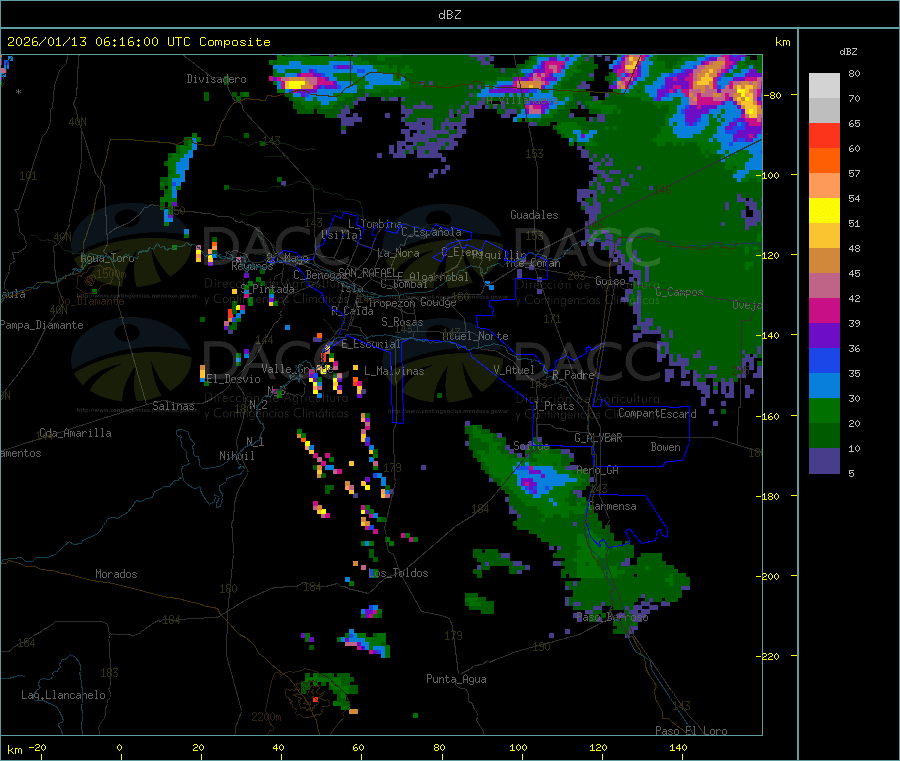
Task: Pick the 5 dBZ purple color swatch
Action: coord(824,461)
